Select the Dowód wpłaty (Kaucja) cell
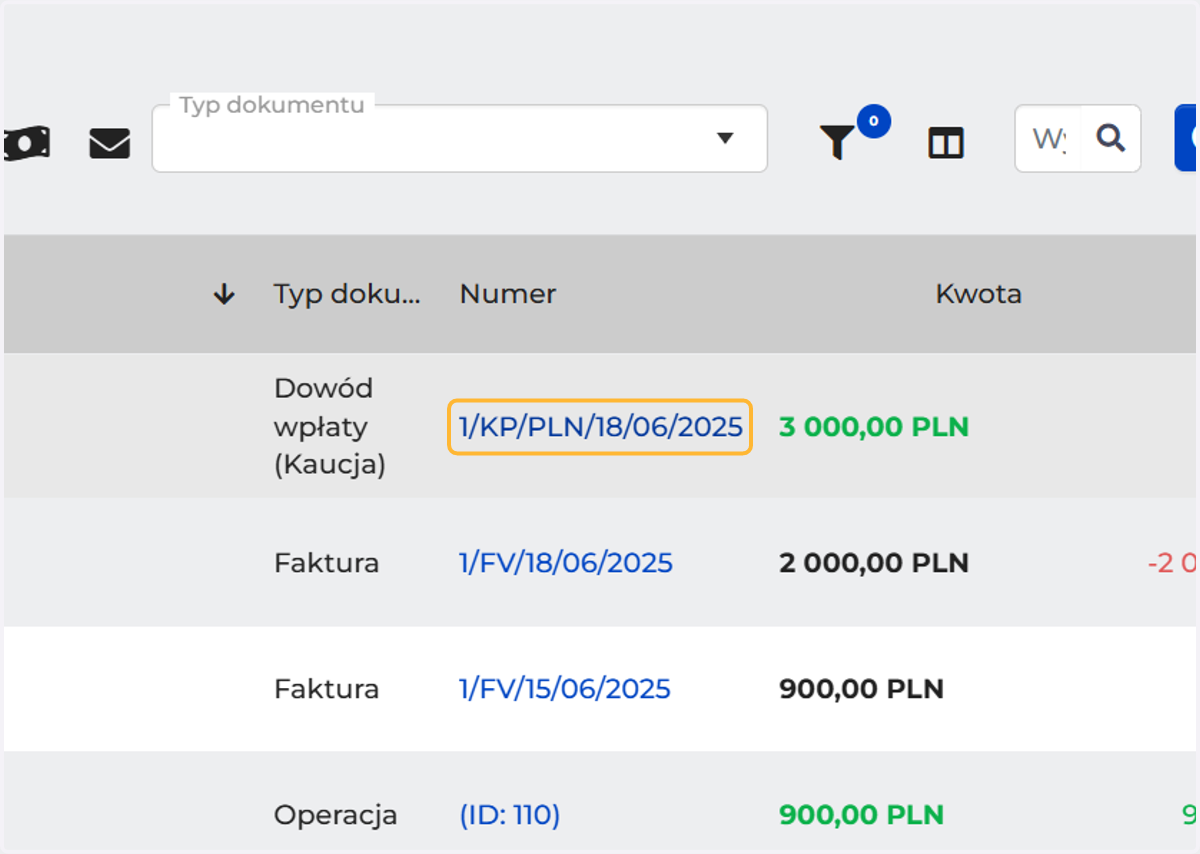Screen dimensions: 1200x854 330,426
